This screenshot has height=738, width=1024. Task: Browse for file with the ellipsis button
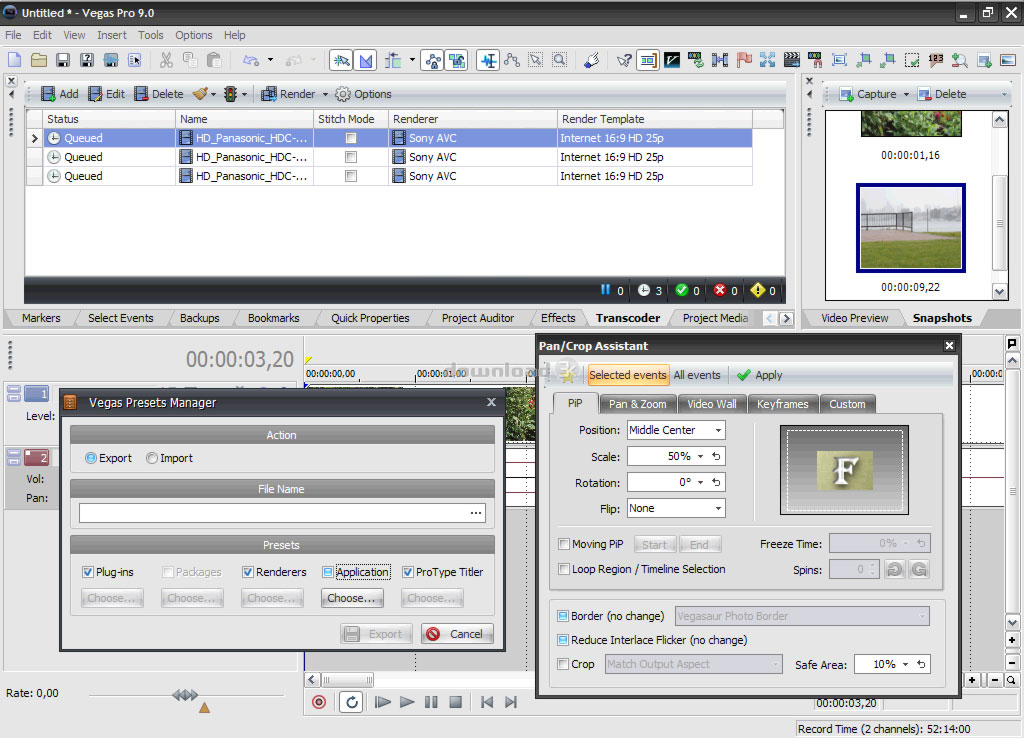476,513
